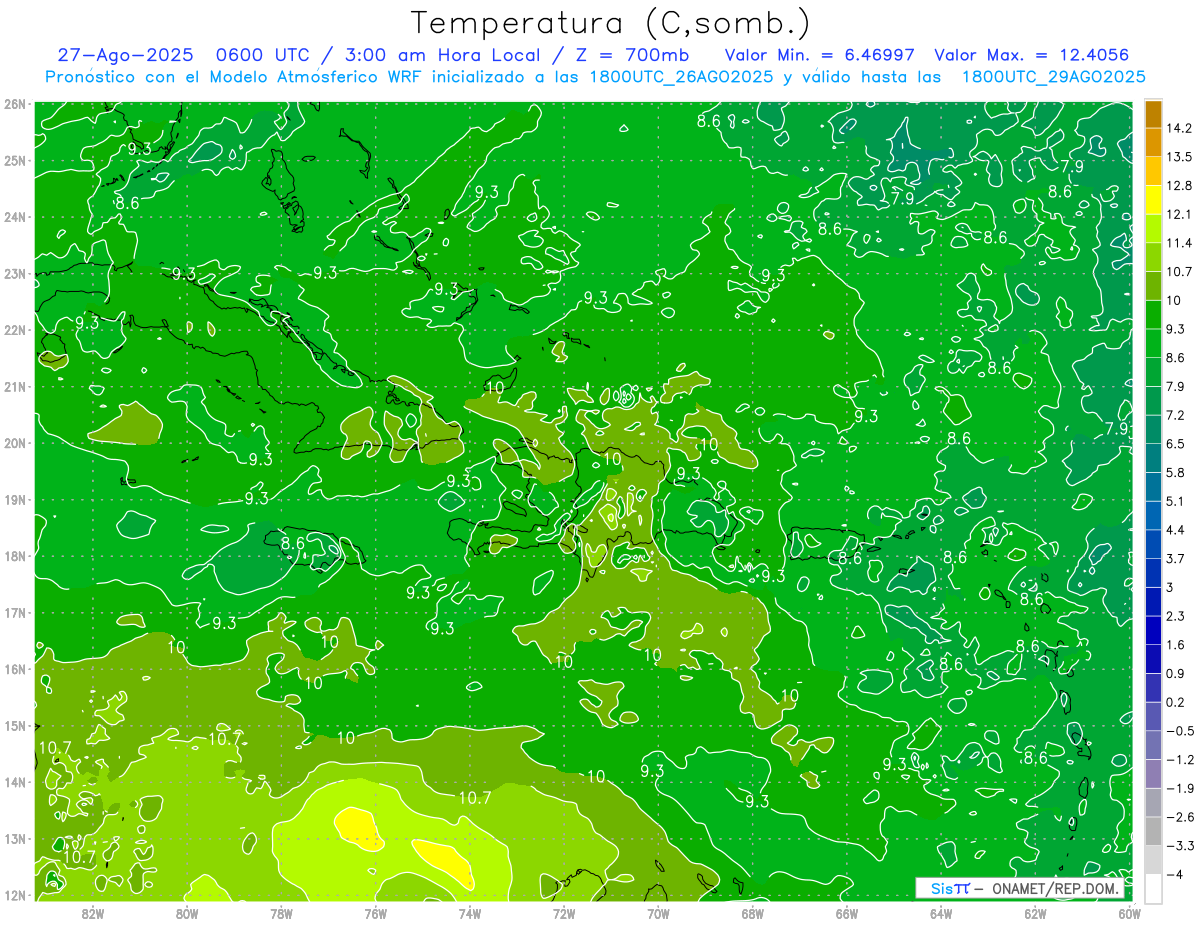Click the colorbar label "-4"
The image size is (1200, 927).
(x=1174, y=874)
